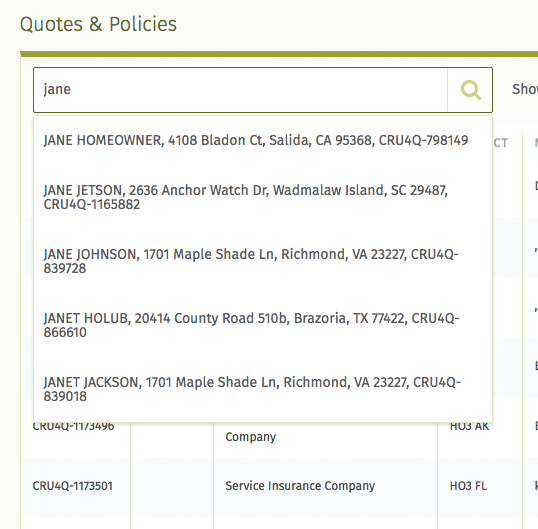Select JANET HOLUB Brazoria TX suggestion
Viewport: 538px width, 529px height.
click(263, 325)
